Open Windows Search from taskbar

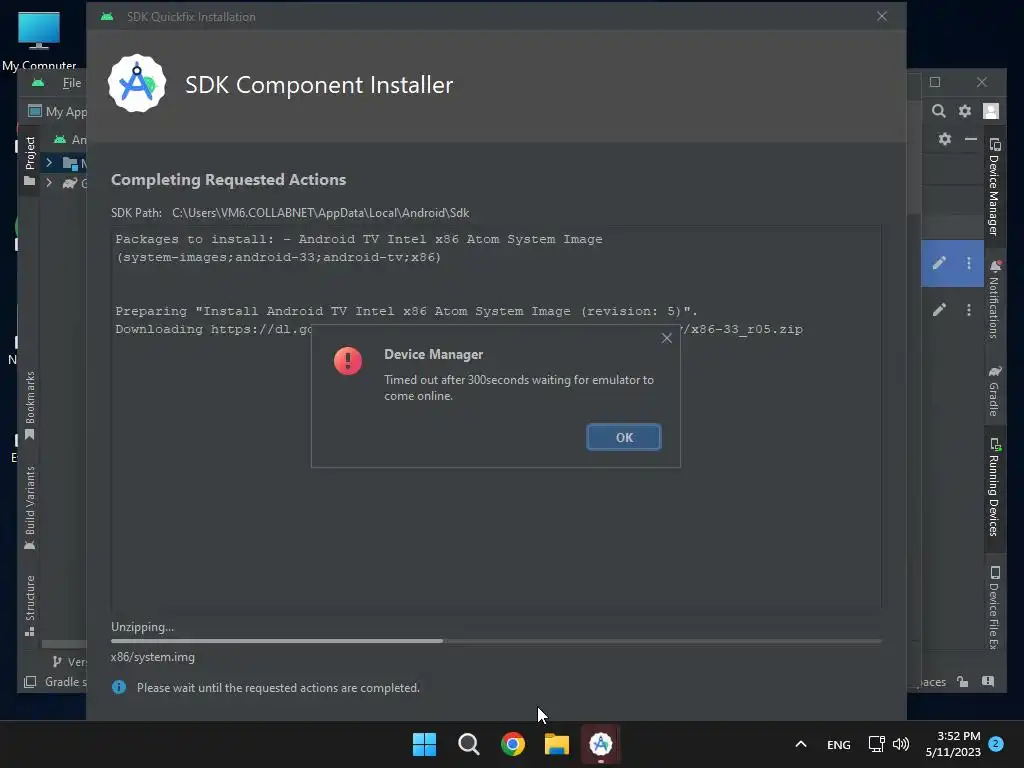click(468, 744)
